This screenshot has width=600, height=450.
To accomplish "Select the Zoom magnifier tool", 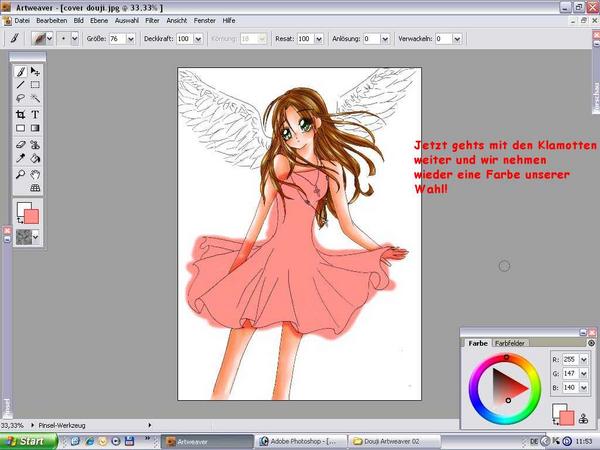I will click(x=21, y=174).
